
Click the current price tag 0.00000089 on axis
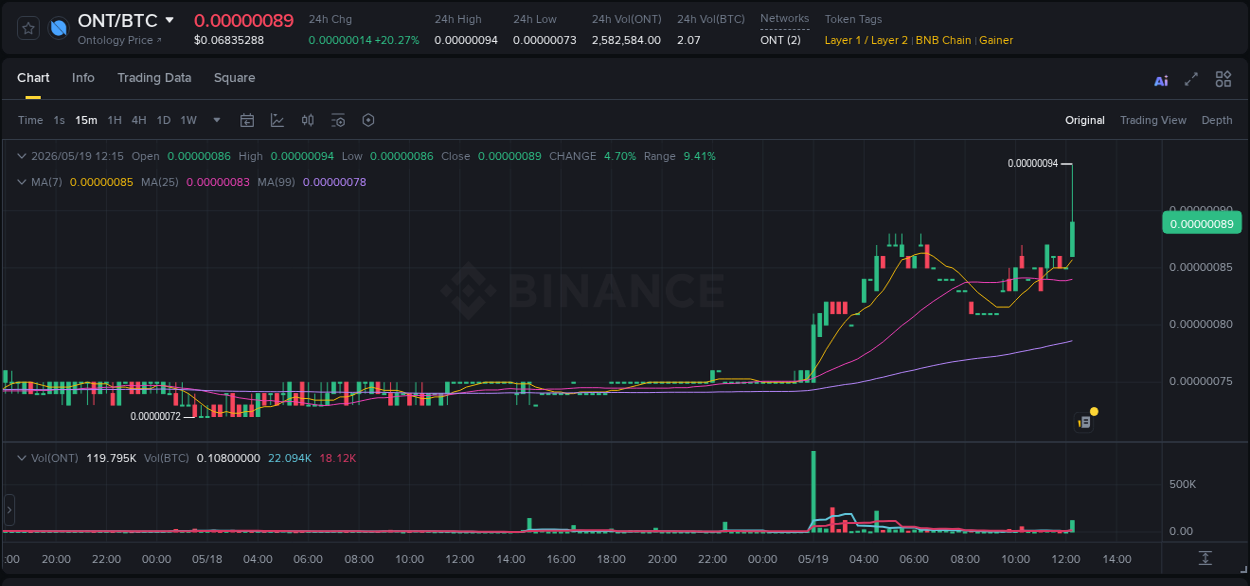tap(1200, 224)
